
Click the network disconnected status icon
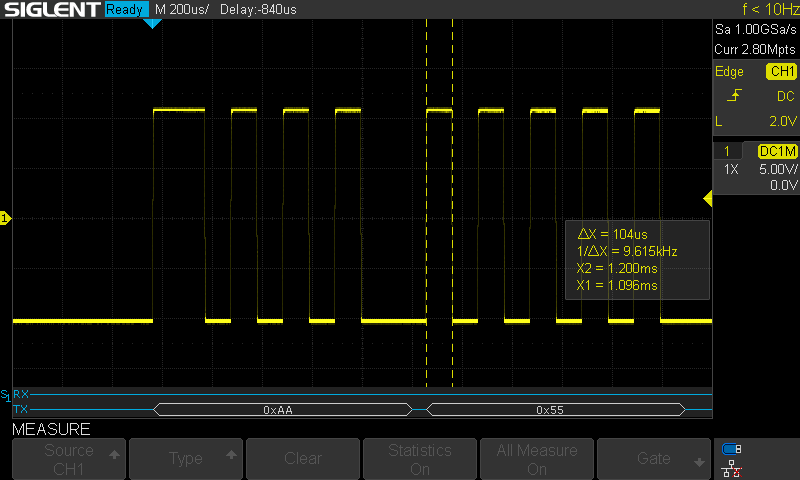[732, 468]
